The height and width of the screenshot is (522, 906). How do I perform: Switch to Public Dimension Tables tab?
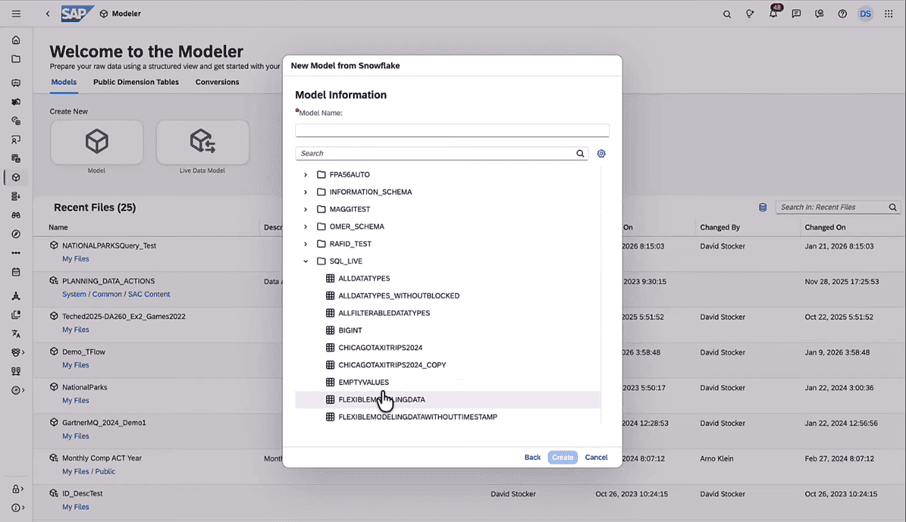(136, 82)
